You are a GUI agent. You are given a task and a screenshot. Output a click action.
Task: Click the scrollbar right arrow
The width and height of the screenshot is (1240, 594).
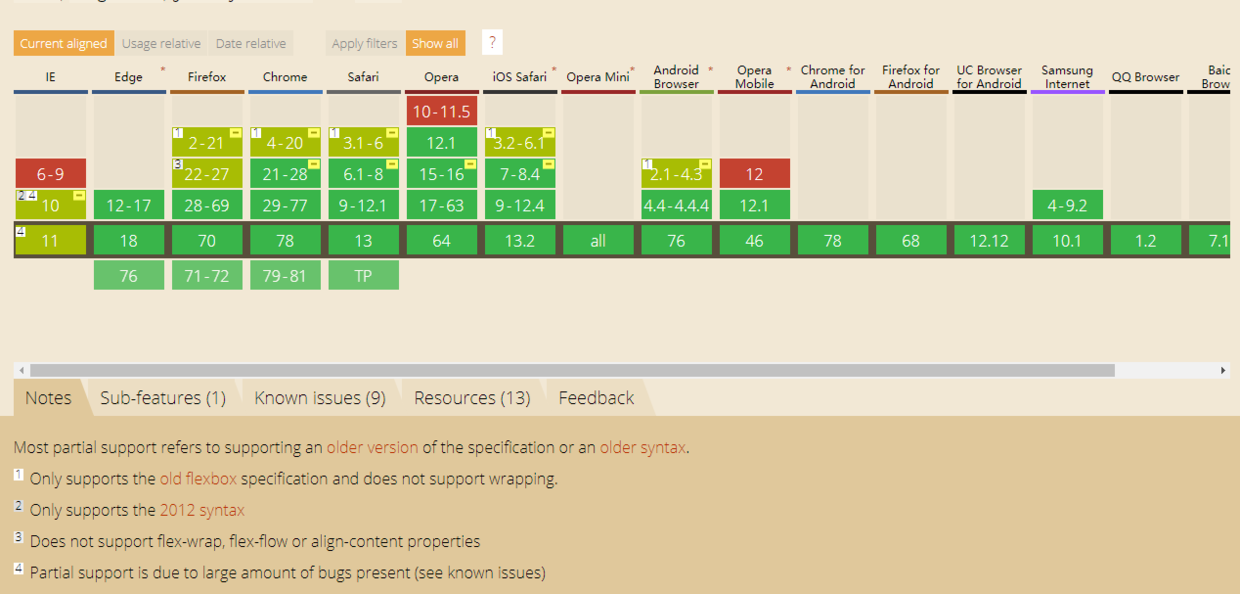(1223, 370)
